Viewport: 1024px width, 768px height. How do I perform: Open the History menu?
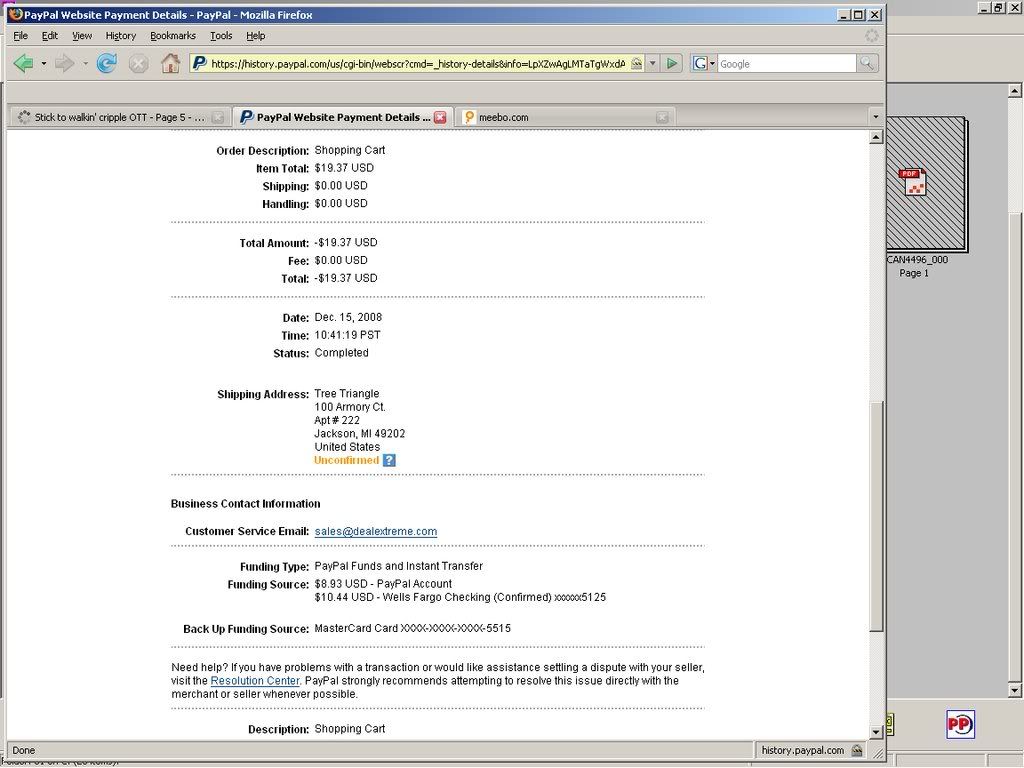(x=121, y=36)
